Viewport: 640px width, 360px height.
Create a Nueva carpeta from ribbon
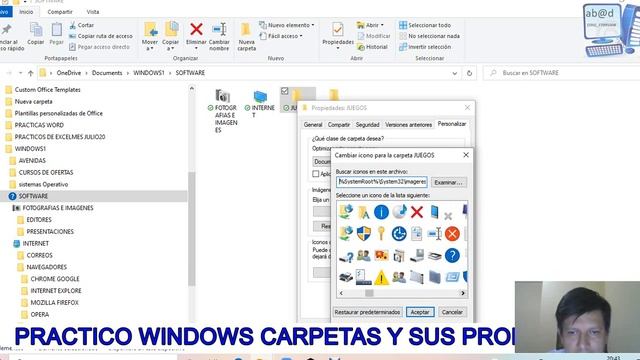click(247, 37)
